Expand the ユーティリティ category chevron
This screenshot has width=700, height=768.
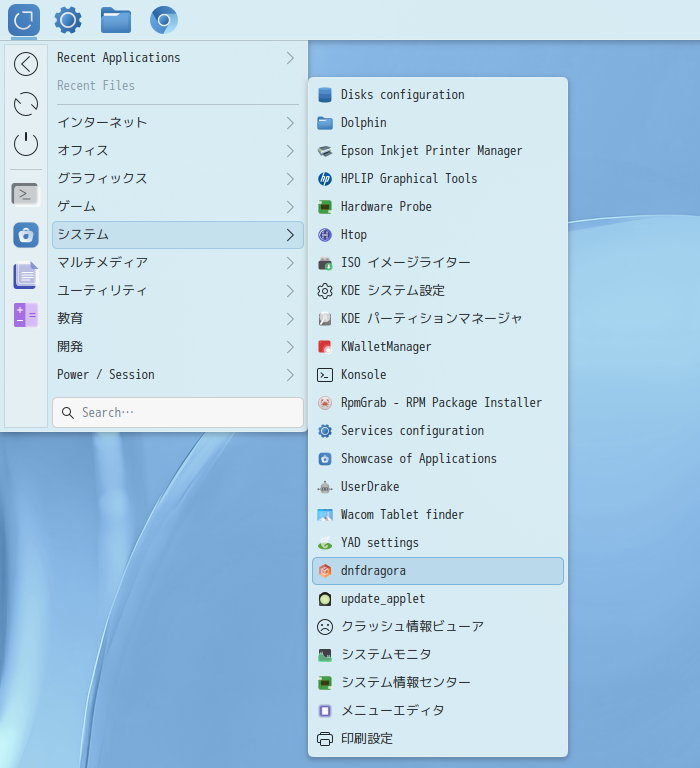(x=290, y=291)
